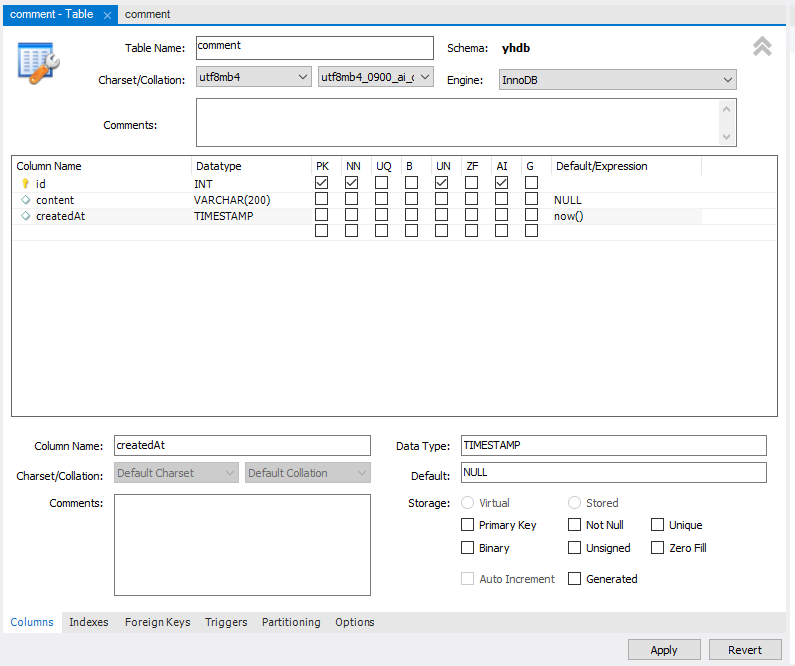The width and height of the screenshot is (795, 666).
Task: Open the InnoDB engine dropdown
Action: click(x=618, y=80)
